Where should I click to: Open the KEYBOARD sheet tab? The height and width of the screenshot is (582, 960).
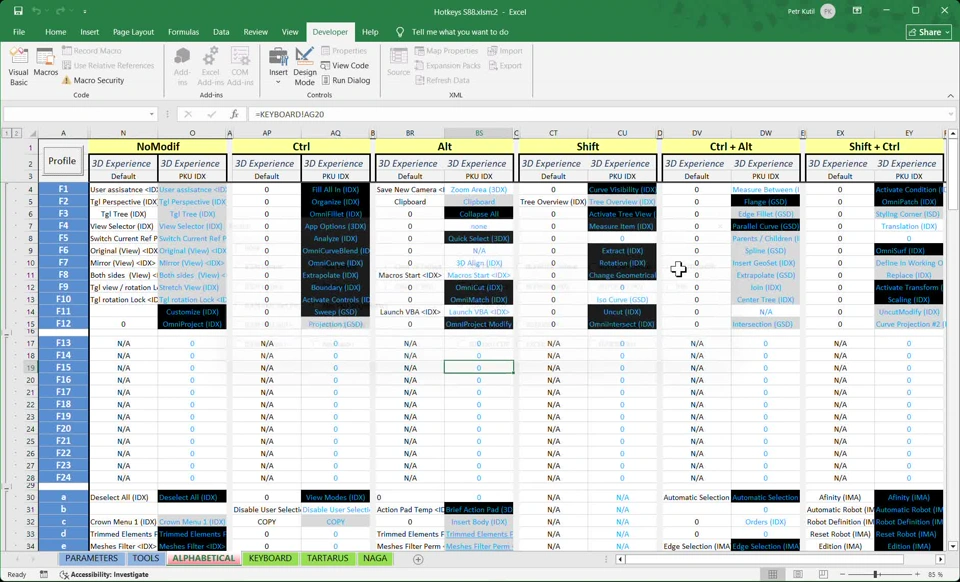(269, 558)
